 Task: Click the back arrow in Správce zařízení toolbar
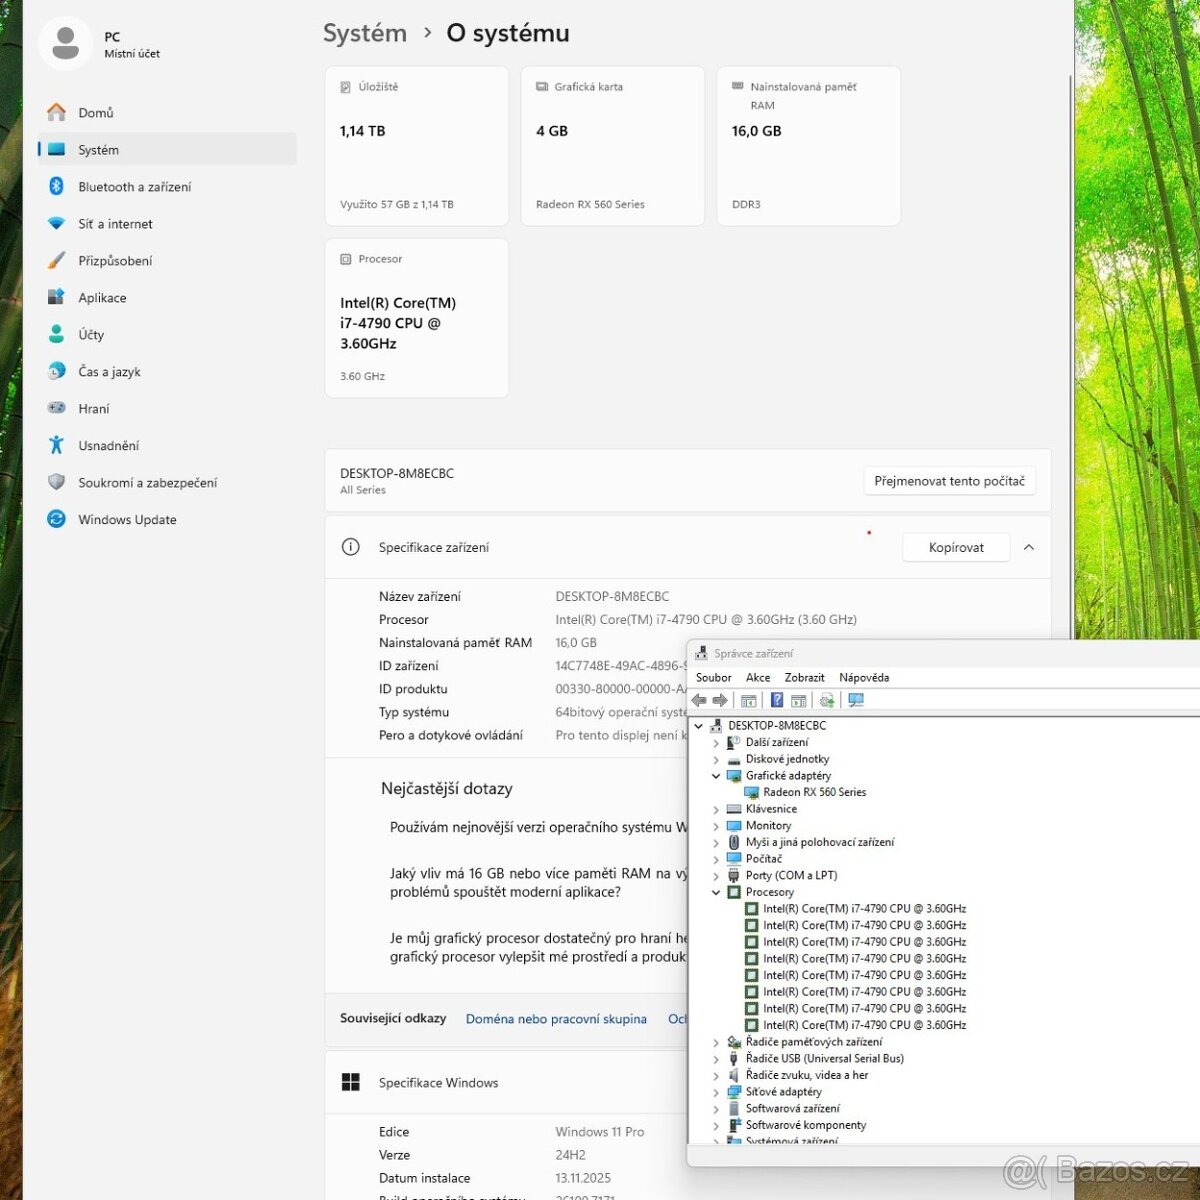tap(699, 700)
